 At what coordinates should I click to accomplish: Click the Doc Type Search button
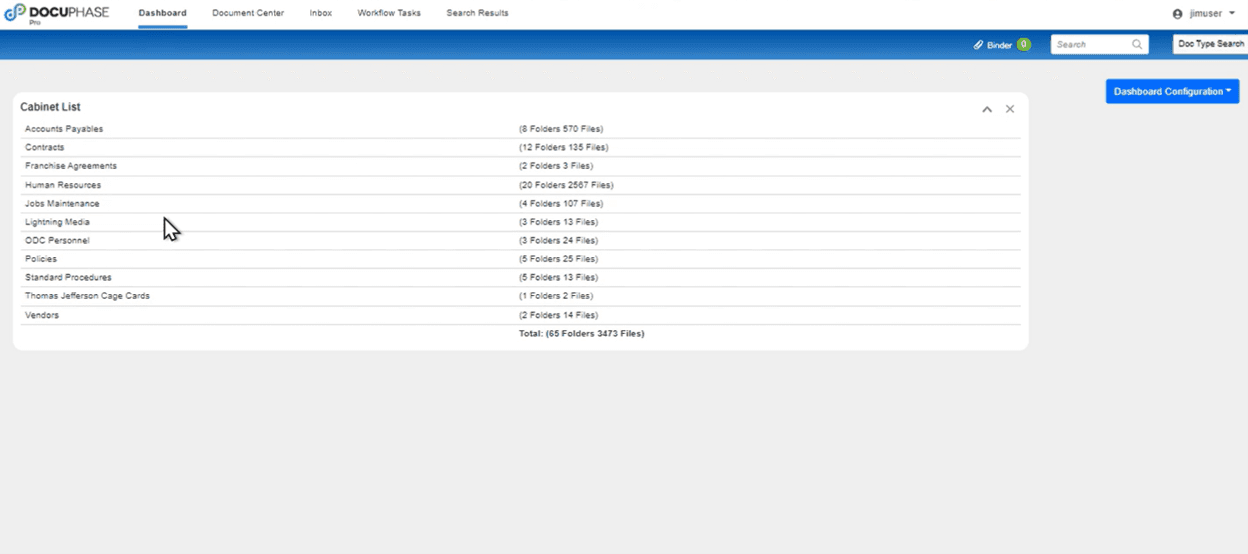pyautogui.click(x=1210, y=44)
